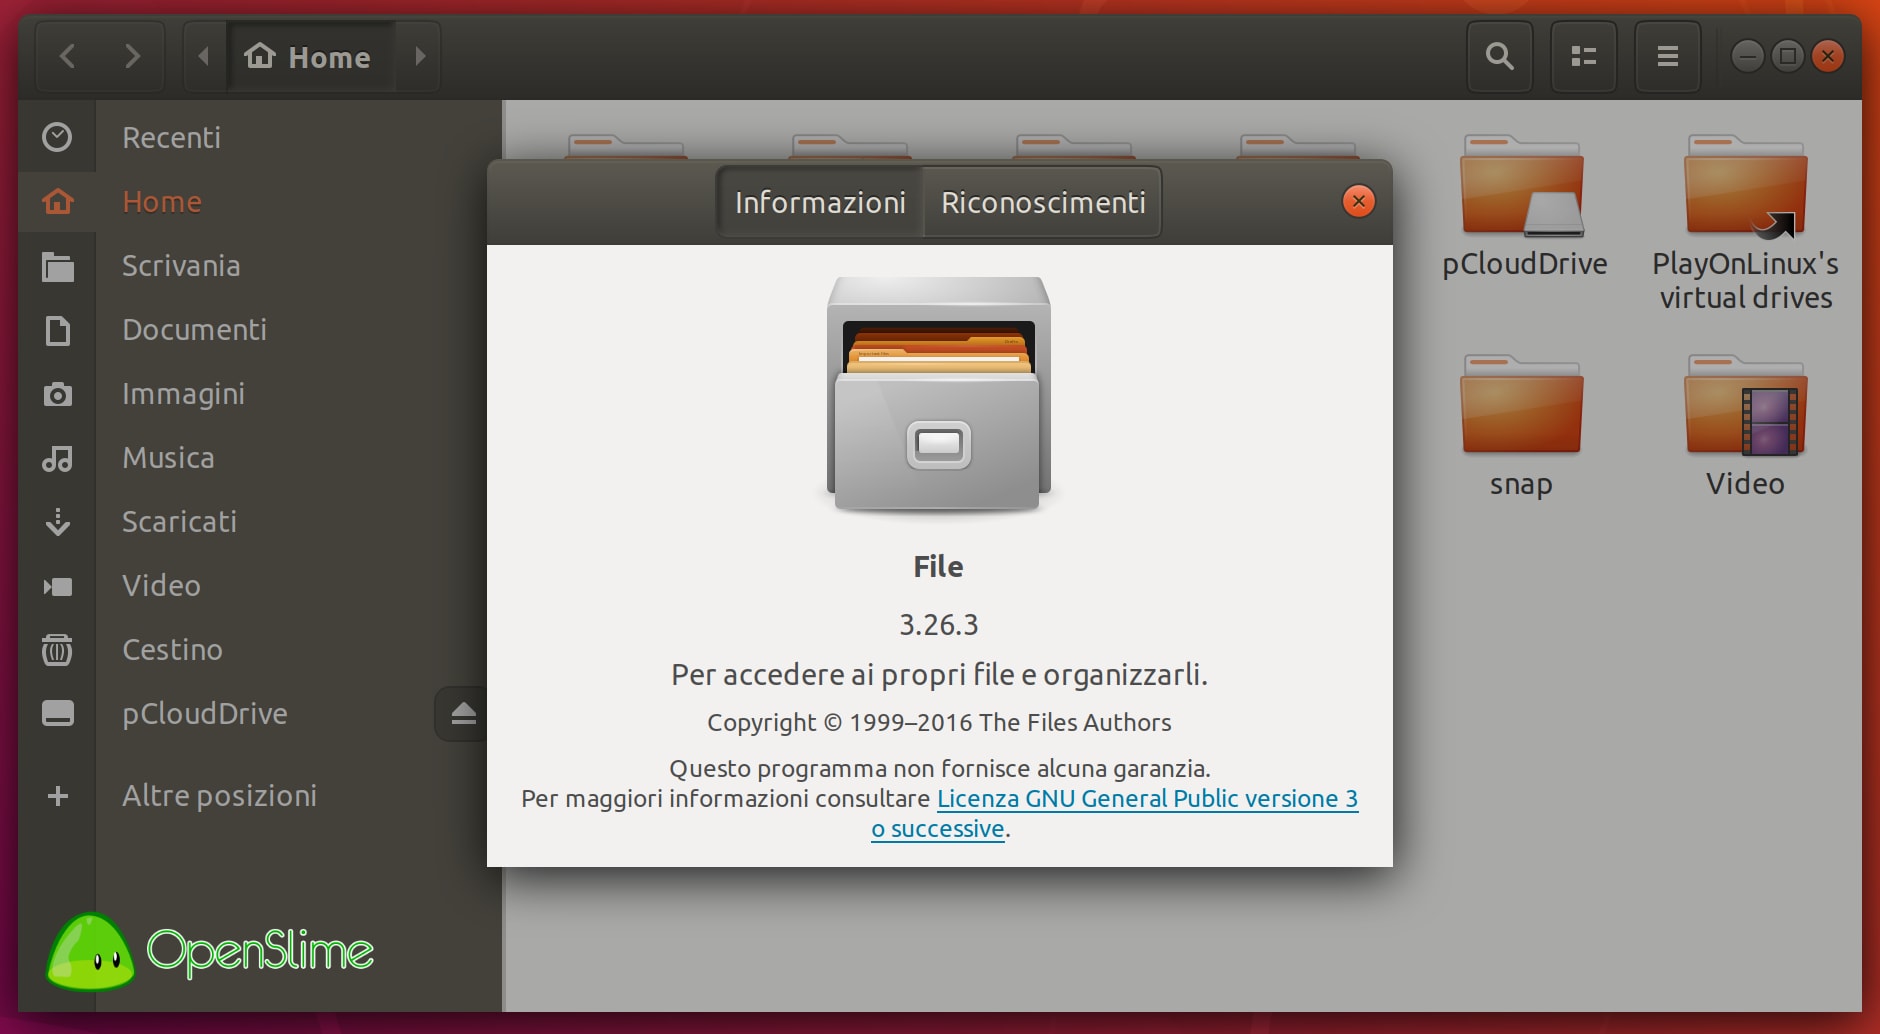Open the GNU General Public license link
Viewport: 1880px width, 1034px height.
1146,799
